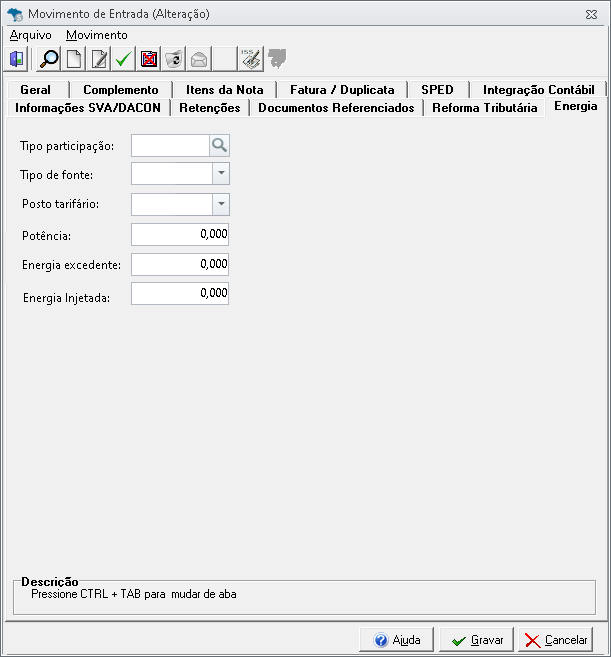The width and height of the screenshot is (611, 657).
Task: Close the Movimento de Entrada window
Action: [x=591, y=15]
